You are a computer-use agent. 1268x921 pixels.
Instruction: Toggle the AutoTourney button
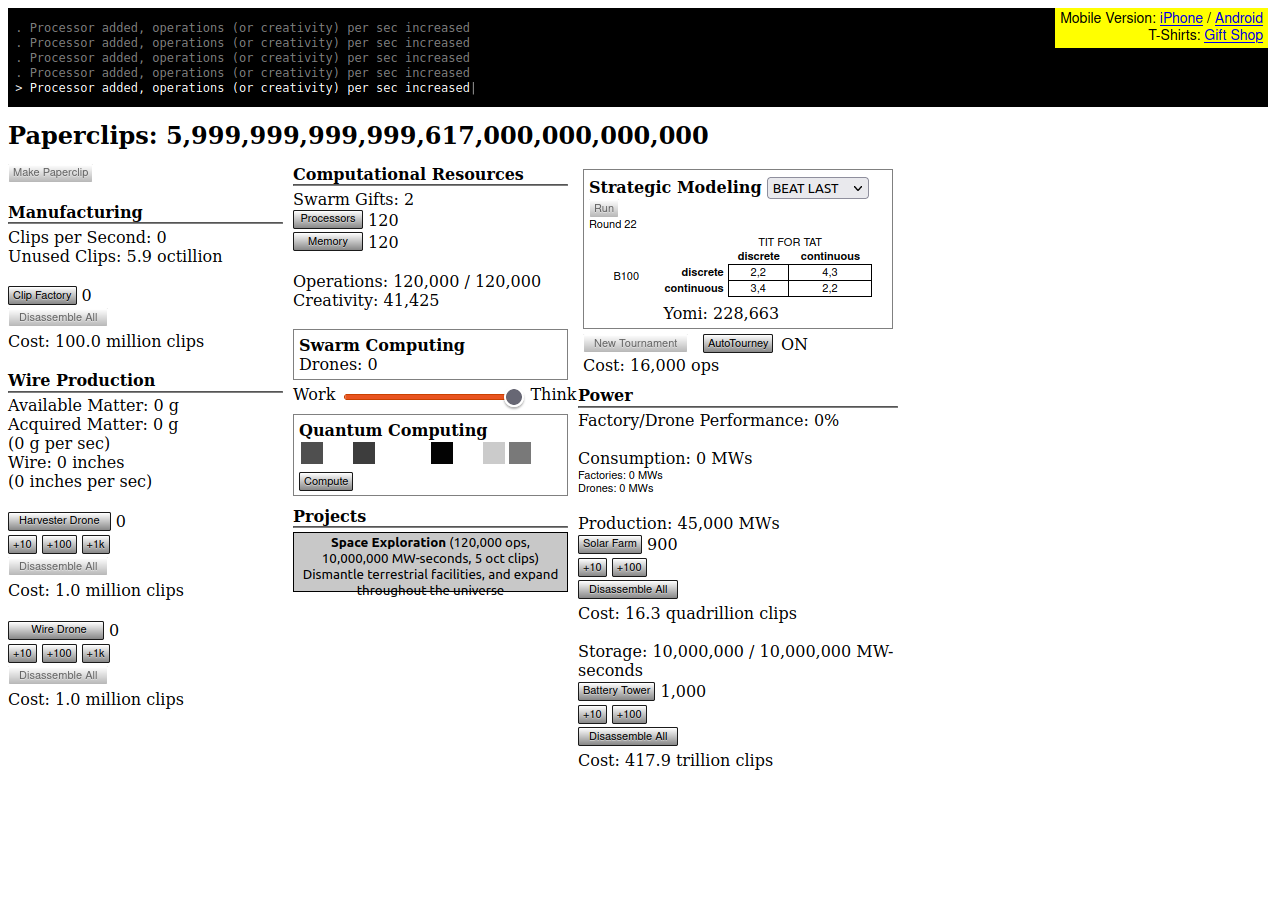pos(738,344)
